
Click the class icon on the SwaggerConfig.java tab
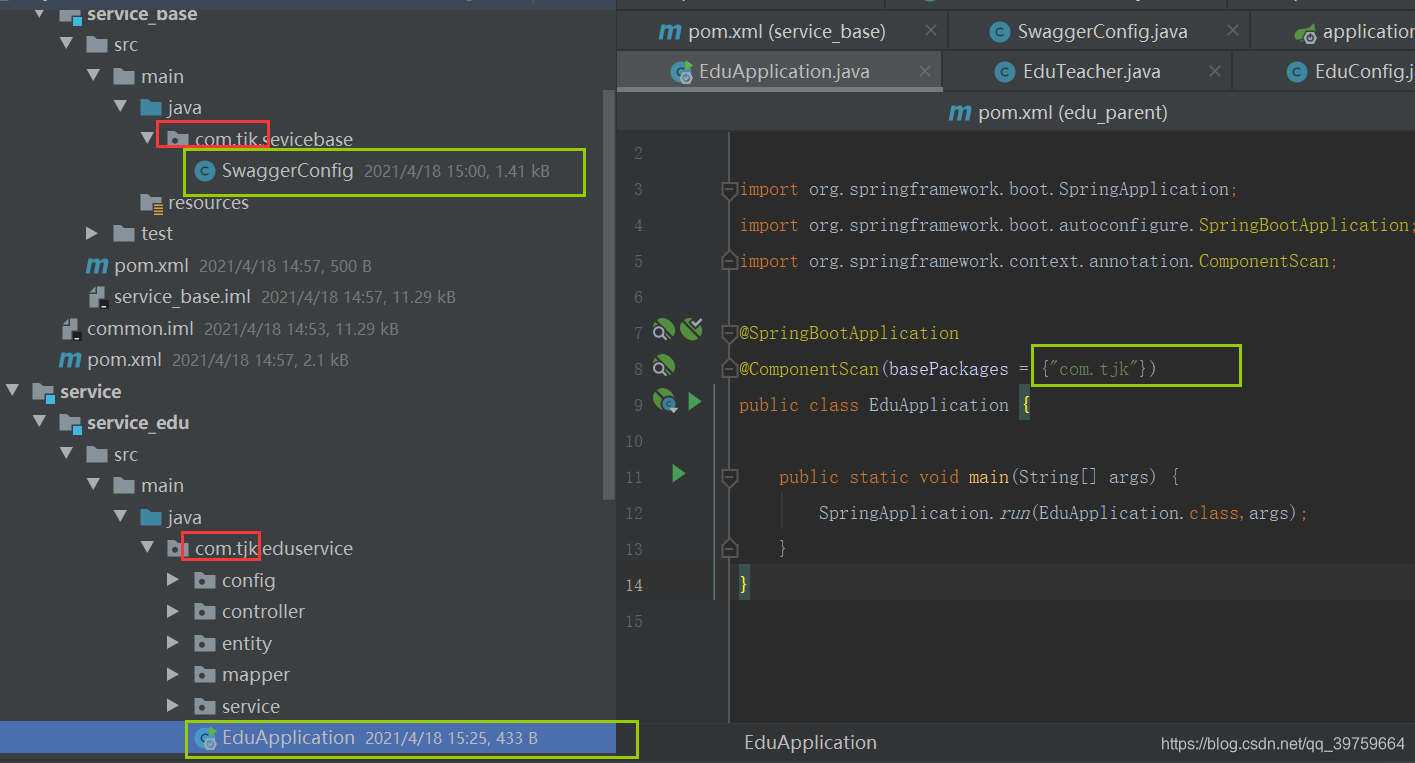point(999,32)
